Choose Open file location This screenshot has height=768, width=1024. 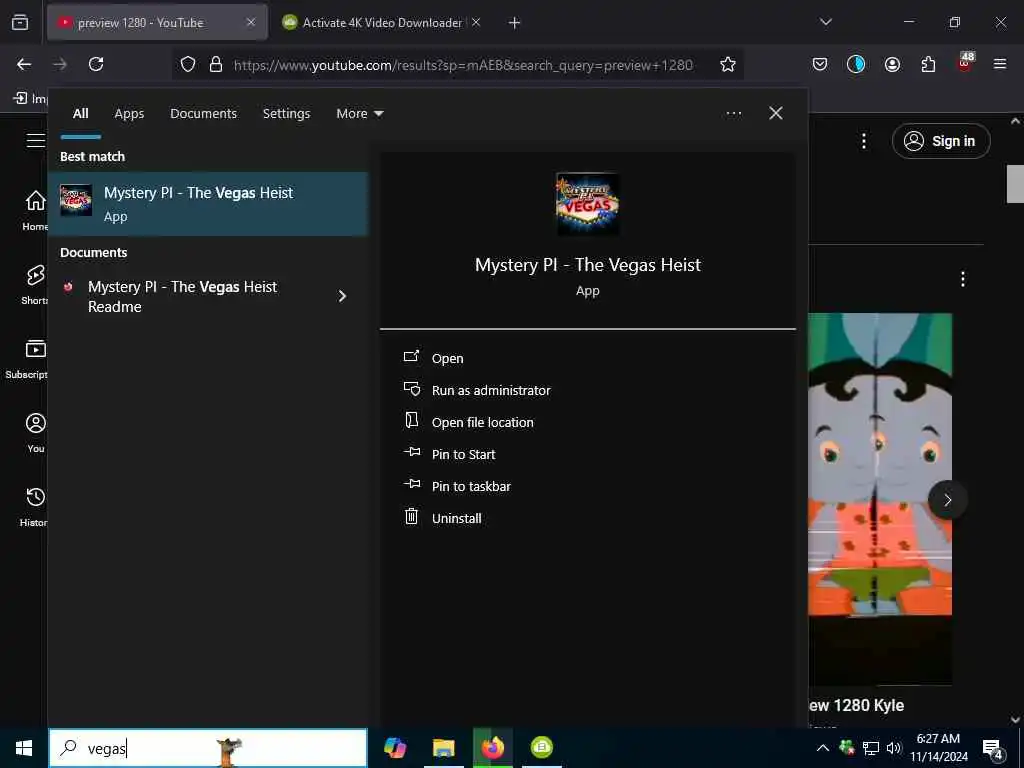[482, 423]
